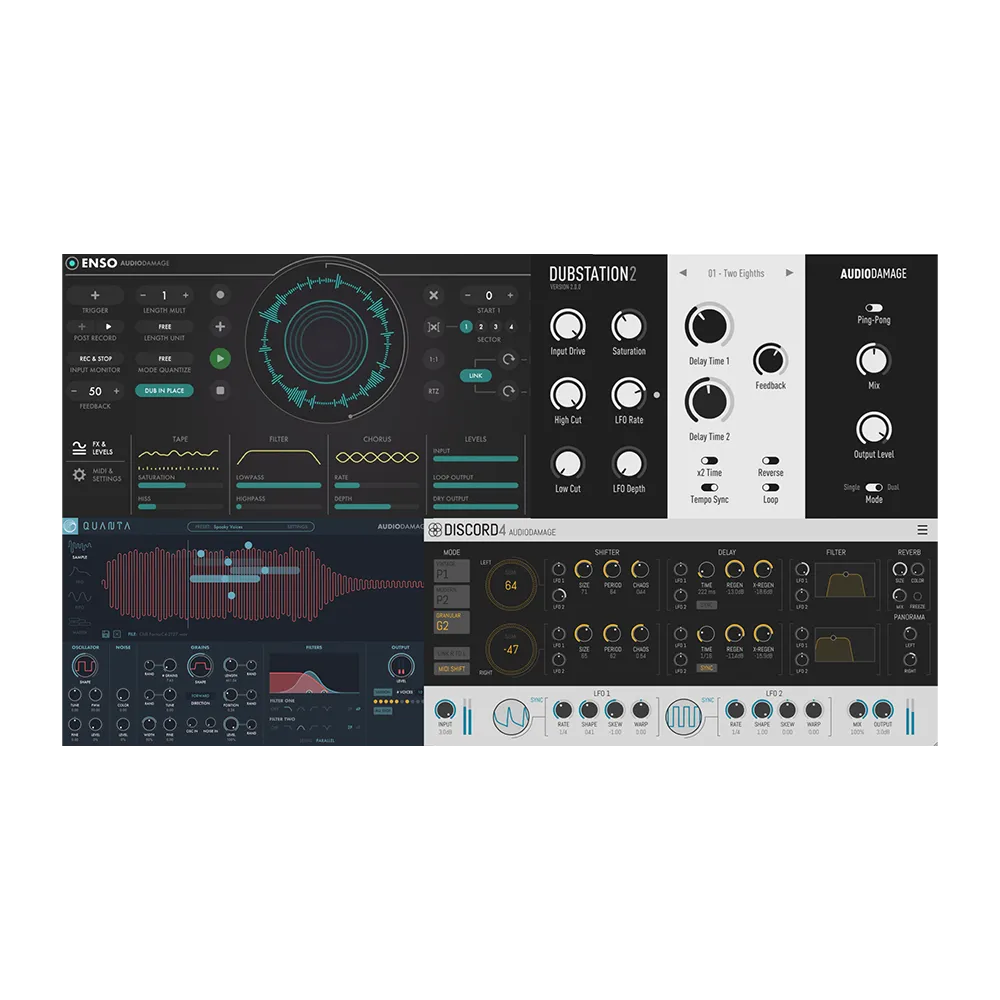Select sector 3 in Enso

[x=496, y=327]
